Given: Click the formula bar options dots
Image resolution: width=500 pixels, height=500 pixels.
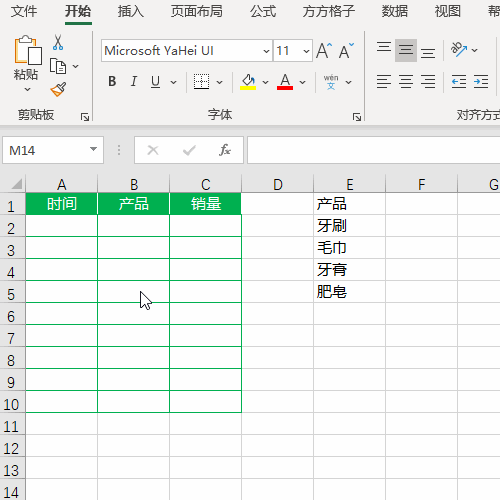Looking at the screenshot, I should (119, 150).
